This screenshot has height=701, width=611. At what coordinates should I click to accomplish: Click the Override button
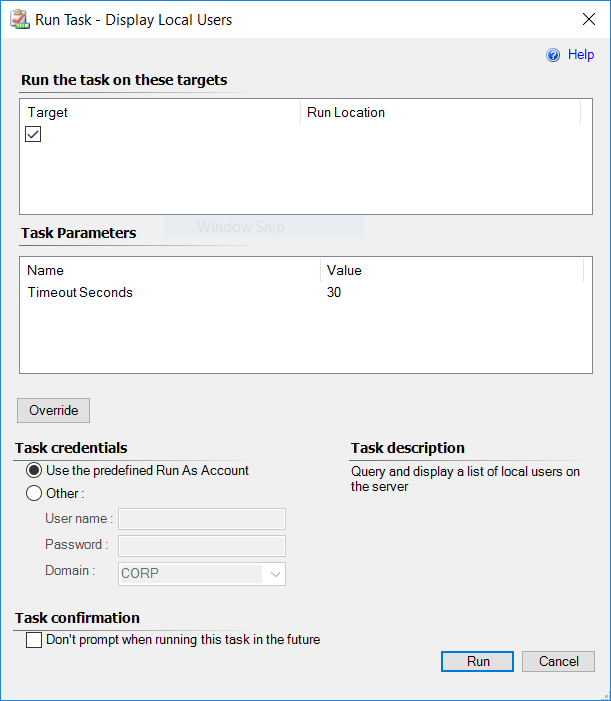pos(53,410)
